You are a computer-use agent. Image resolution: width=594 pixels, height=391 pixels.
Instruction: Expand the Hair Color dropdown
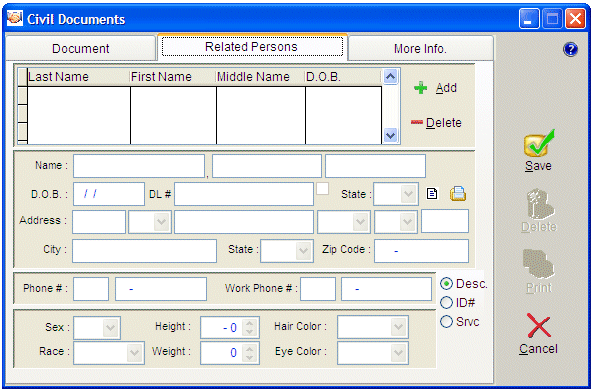399,327
